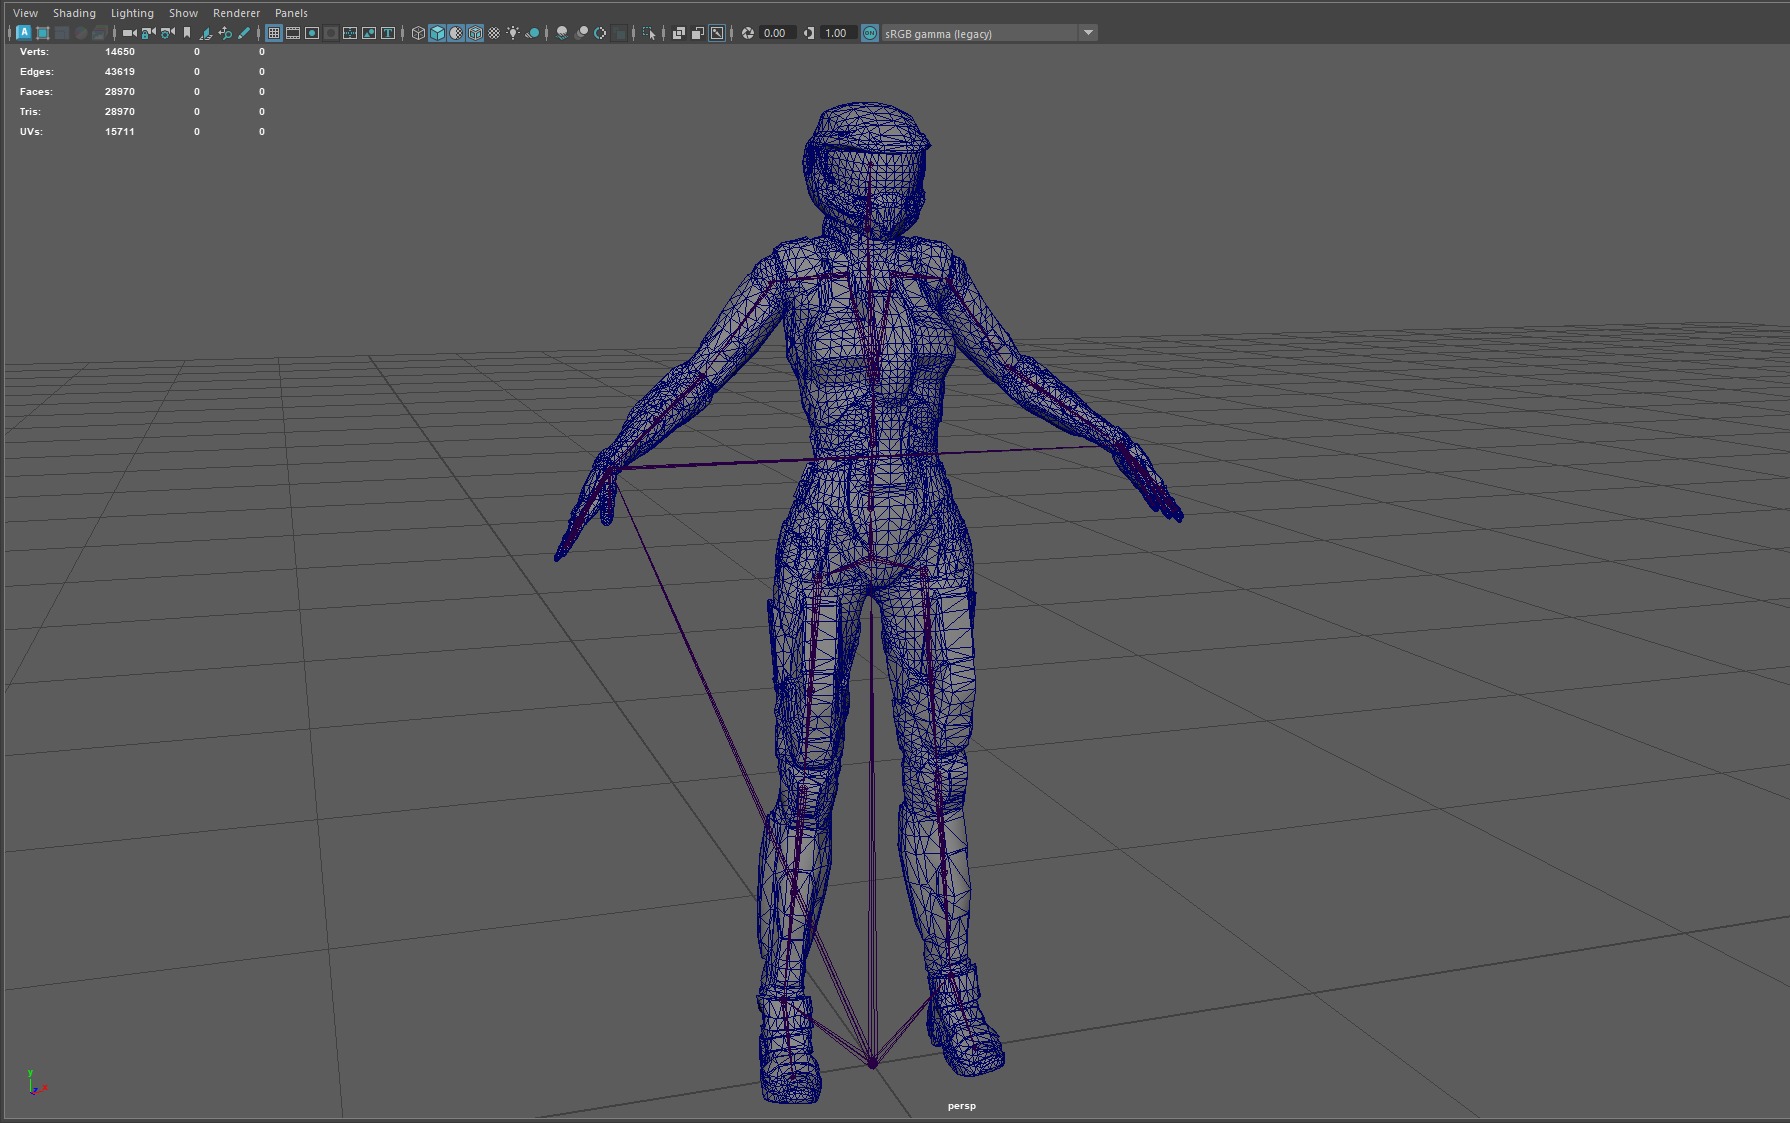Viewport: 1790px width, 1123px height.
Task: Click the UVs count '15711'
Action: 120,132
